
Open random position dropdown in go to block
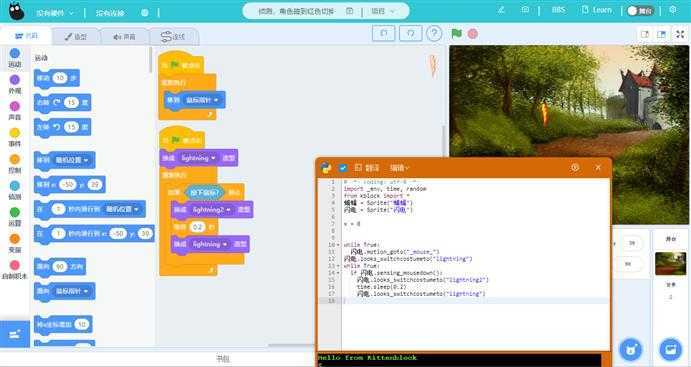pyautogui.click(x=72, y=160)
